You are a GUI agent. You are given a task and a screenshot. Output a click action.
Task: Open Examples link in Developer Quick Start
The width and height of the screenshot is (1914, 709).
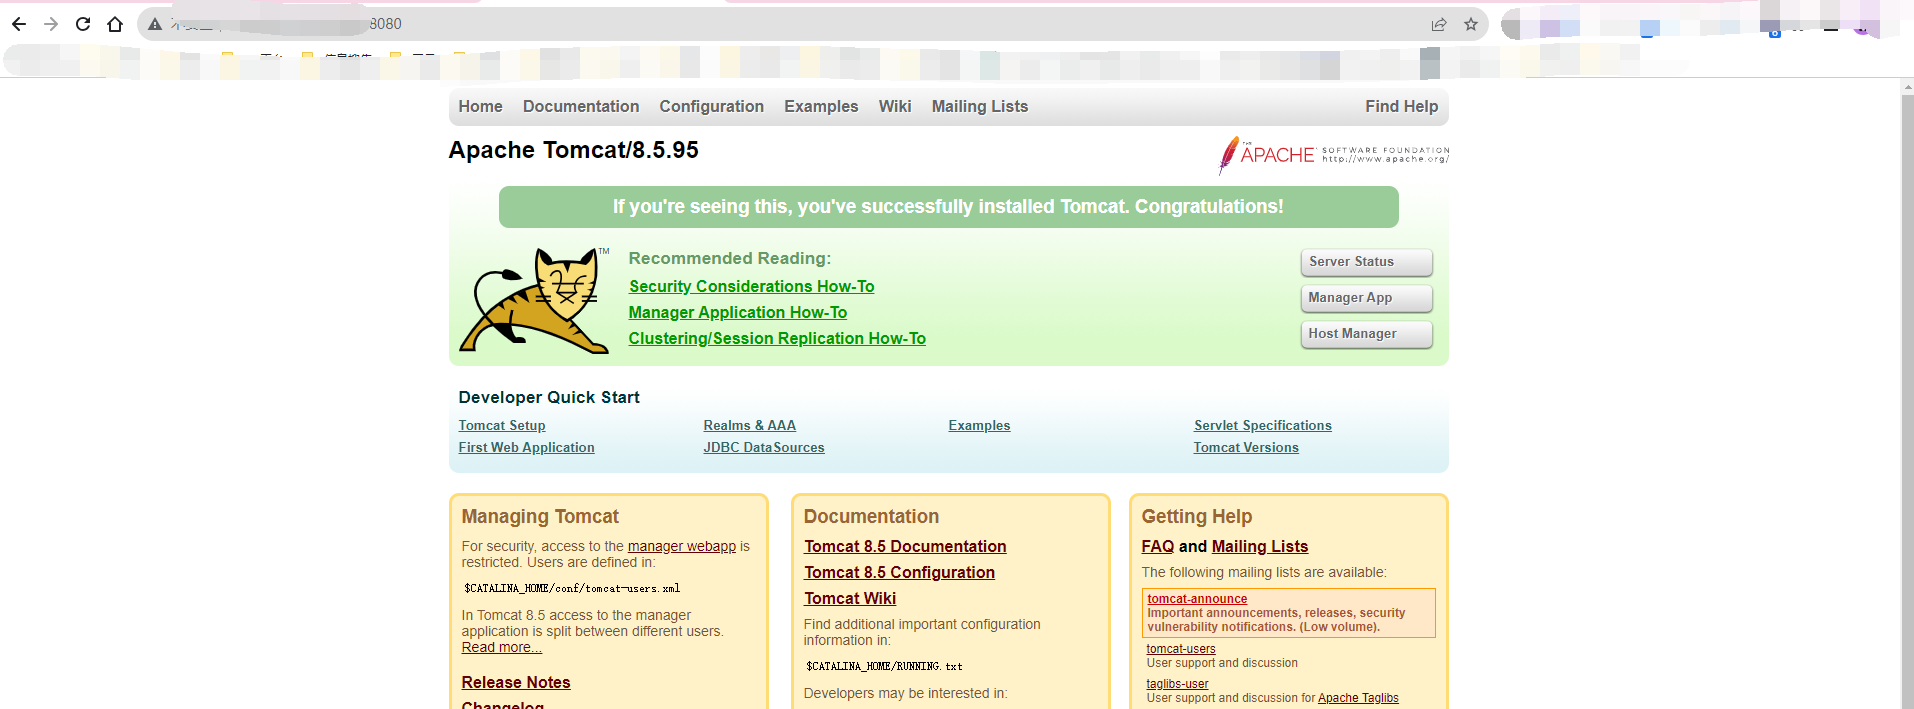tap(979, 425)
